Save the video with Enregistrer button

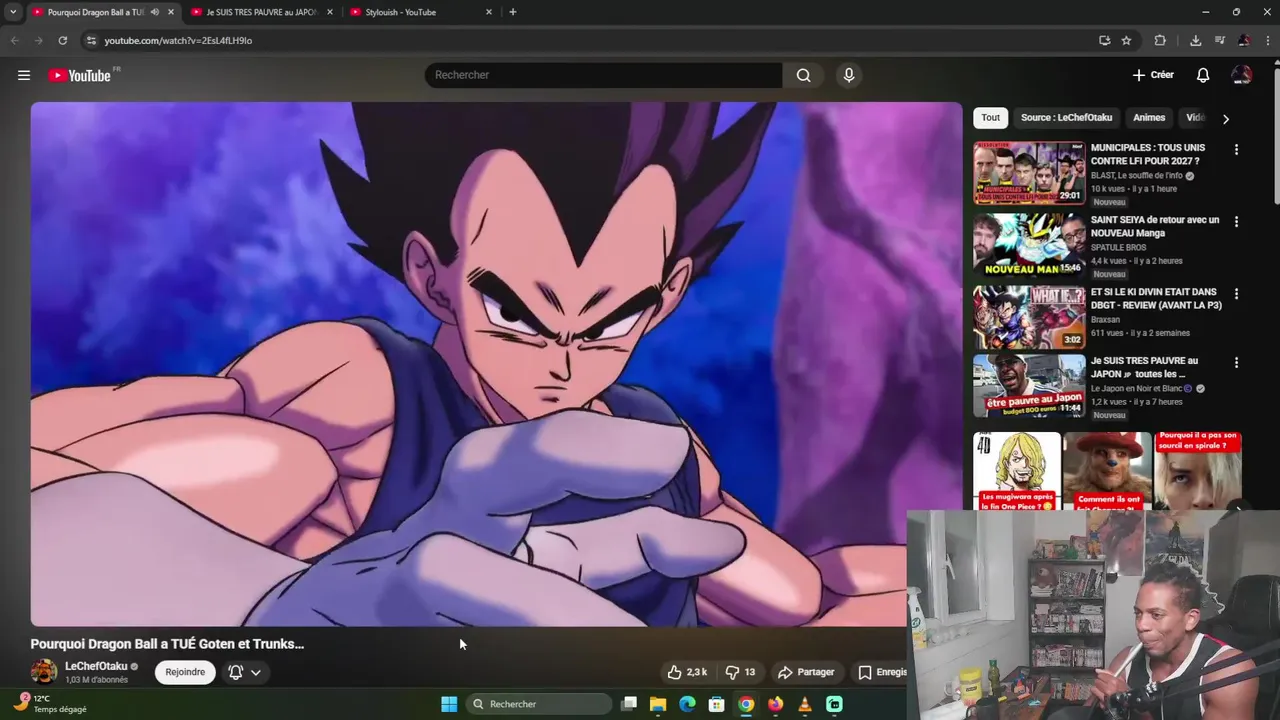[882, 672]
